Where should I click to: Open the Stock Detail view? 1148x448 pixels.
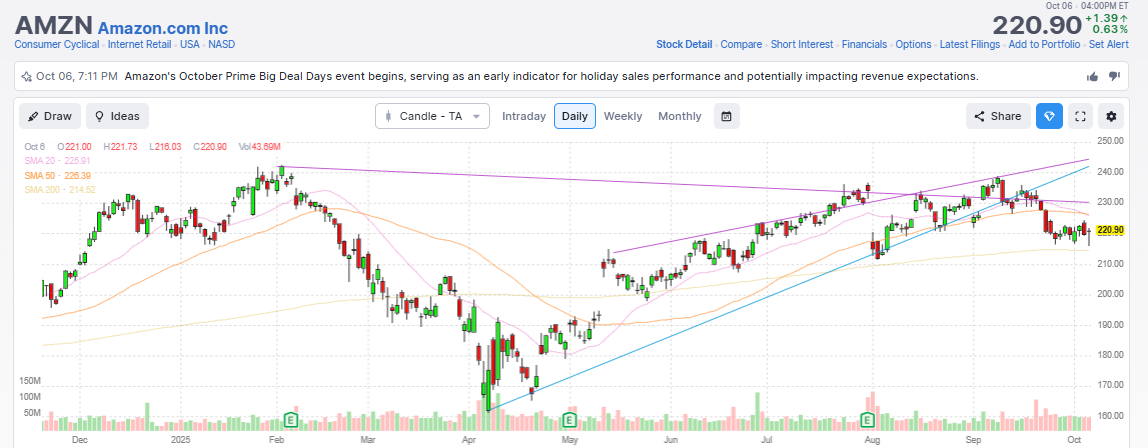click(x=684, y=44)
